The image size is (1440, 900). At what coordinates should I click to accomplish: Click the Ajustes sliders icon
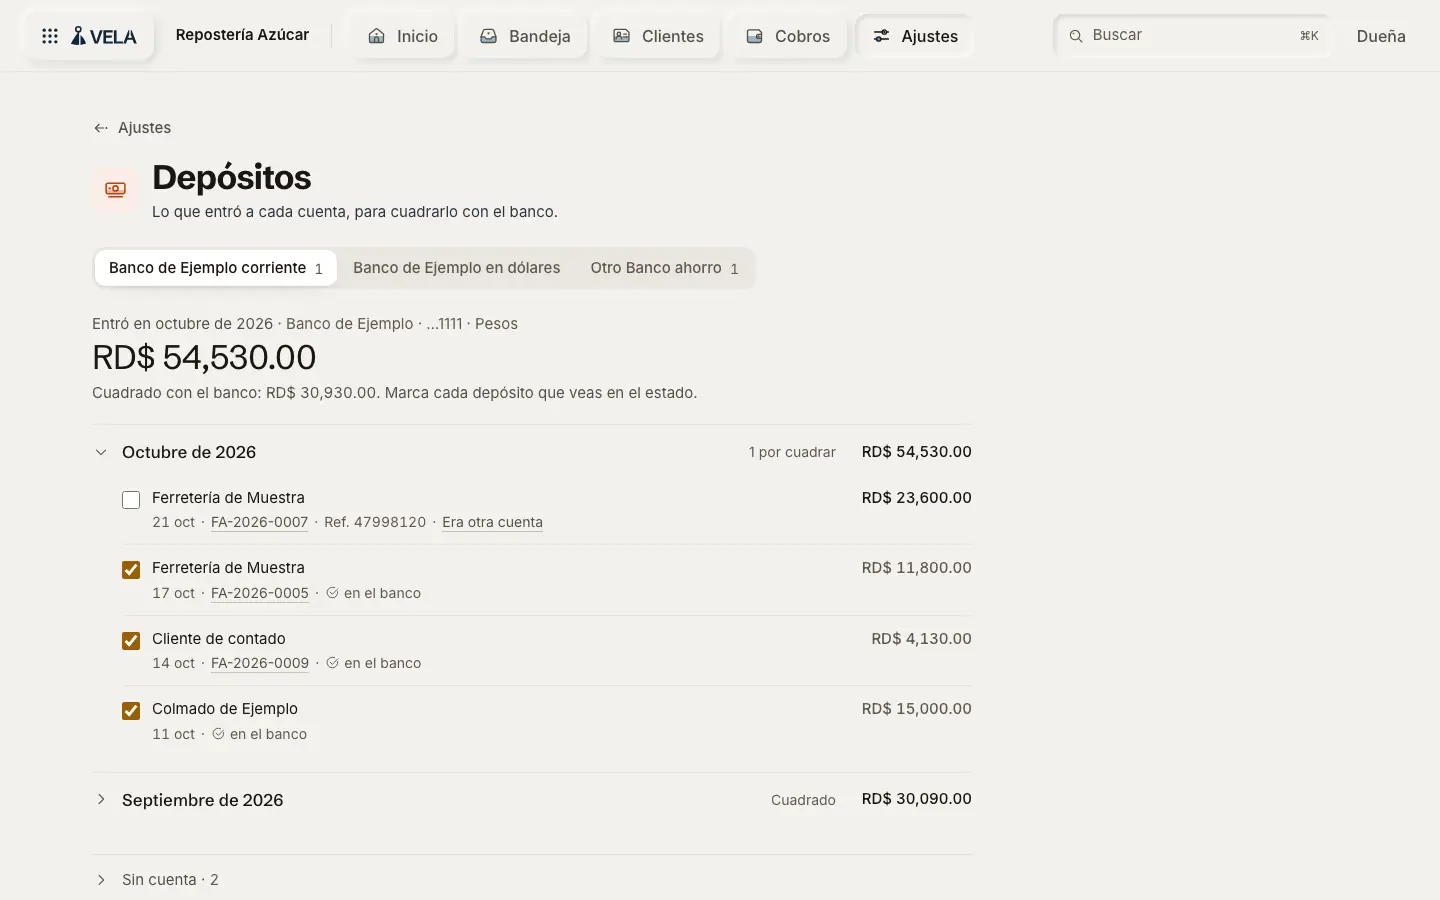point(881,36)
